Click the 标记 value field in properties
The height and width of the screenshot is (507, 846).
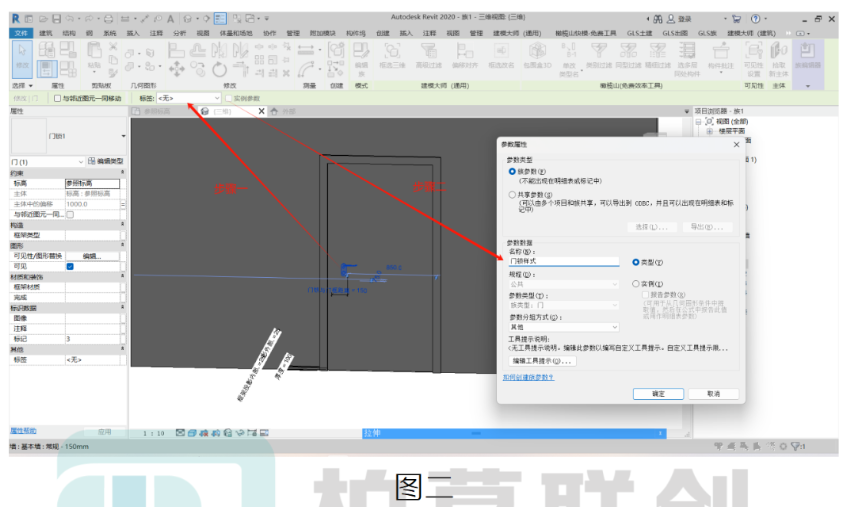[92, 339]
